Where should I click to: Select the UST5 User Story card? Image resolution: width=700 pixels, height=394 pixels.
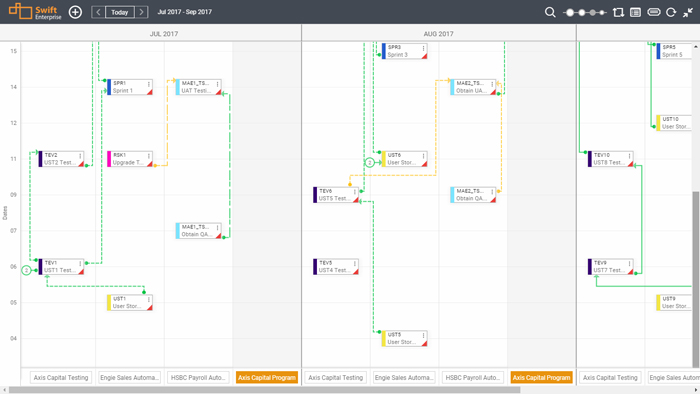[x=404, y=339]
